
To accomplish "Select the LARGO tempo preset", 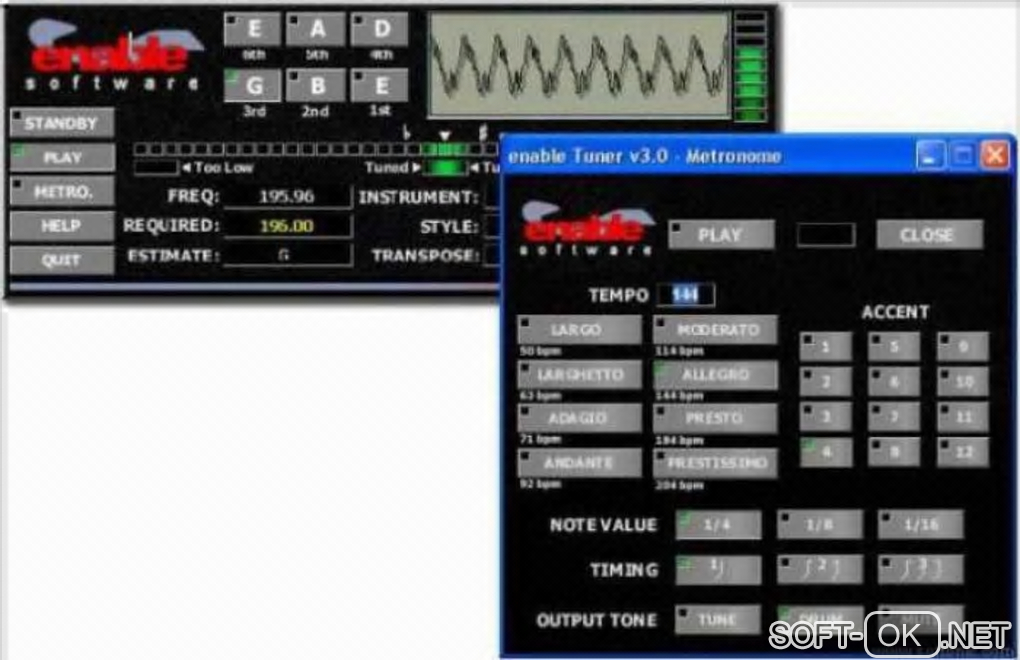I will tap(579, 330).
